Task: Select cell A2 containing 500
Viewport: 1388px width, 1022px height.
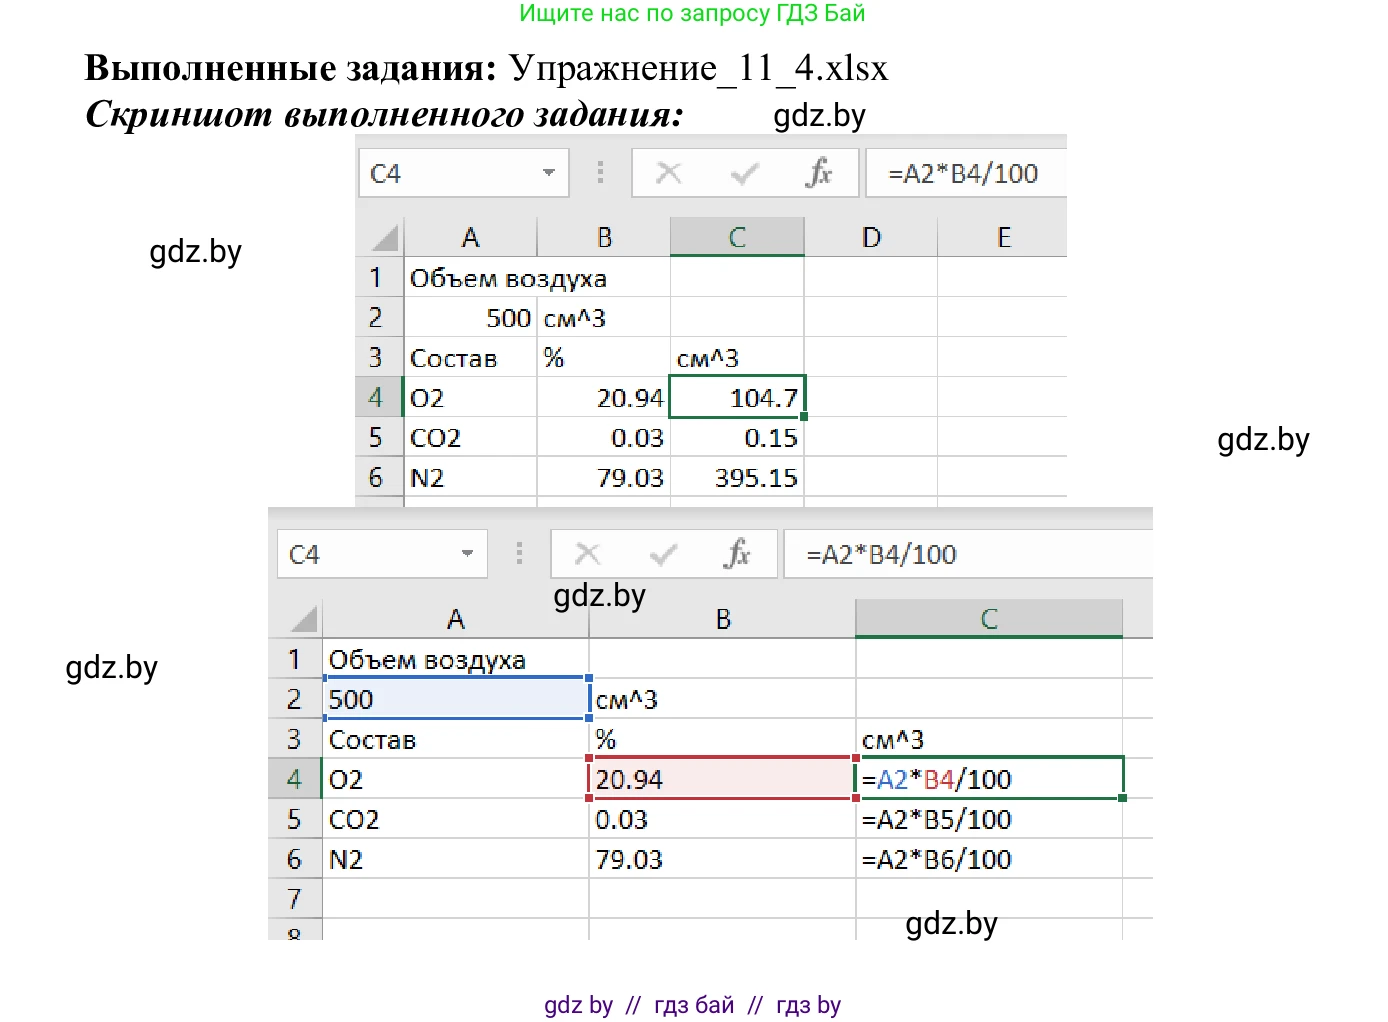Action: pos(455,698)
